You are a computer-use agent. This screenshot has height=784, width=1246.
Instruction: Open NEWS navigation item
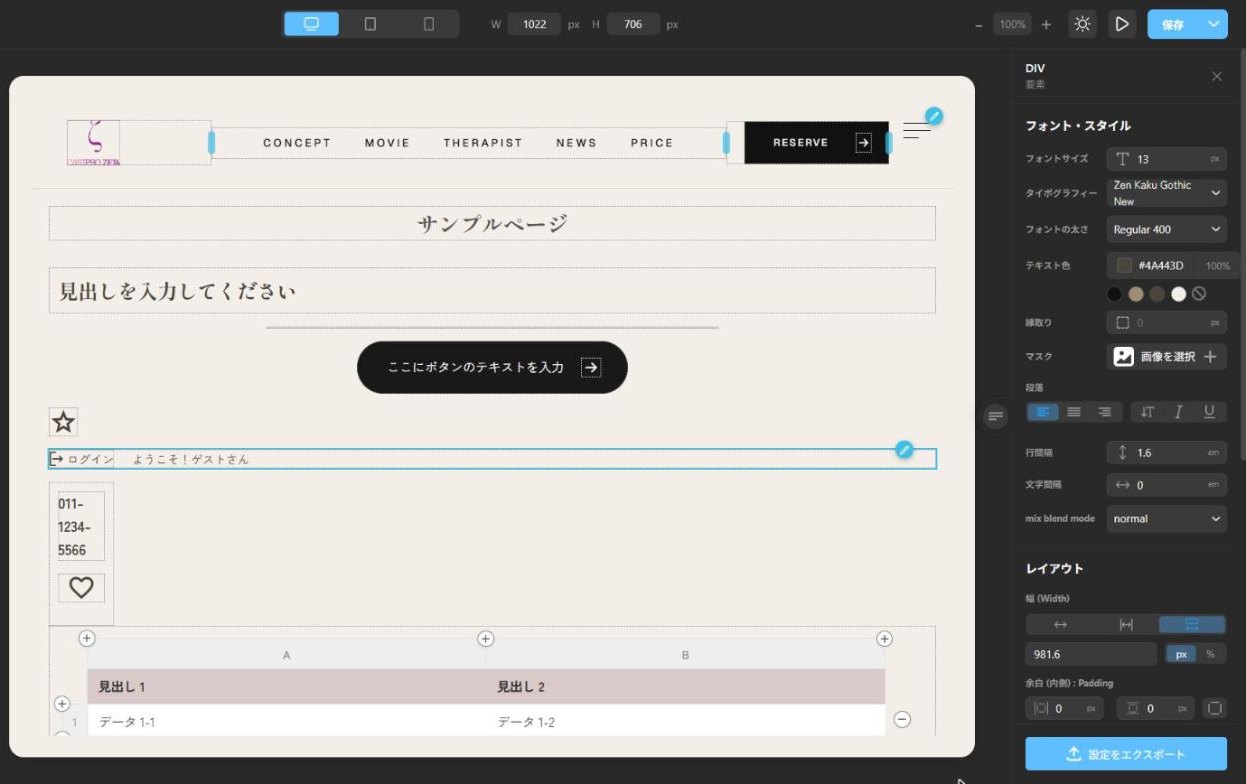coord(576,143)
